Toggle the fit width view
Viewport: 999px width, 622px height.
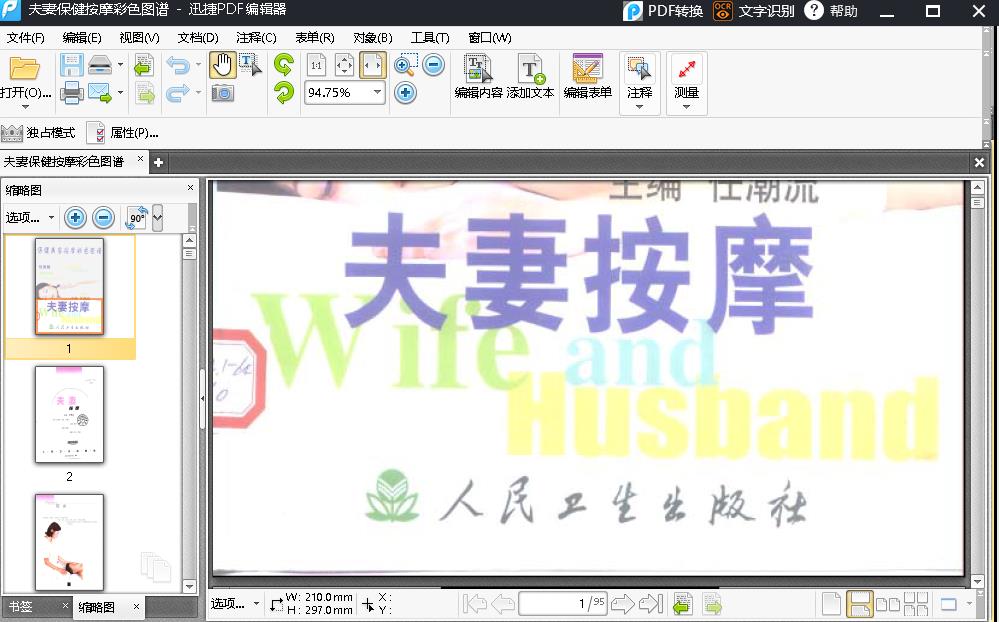(372, 65)
